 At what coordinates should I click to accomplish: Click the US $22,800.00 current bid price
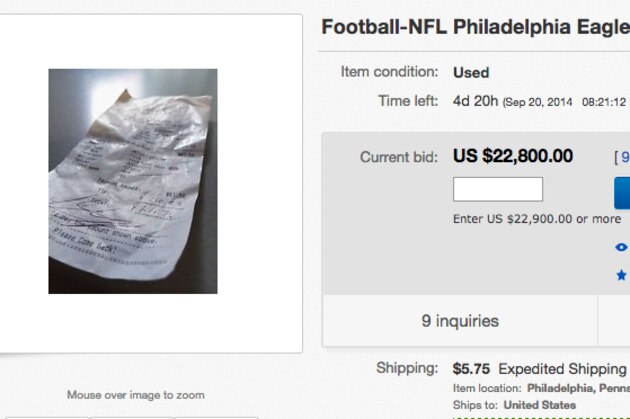click(513, 156)
